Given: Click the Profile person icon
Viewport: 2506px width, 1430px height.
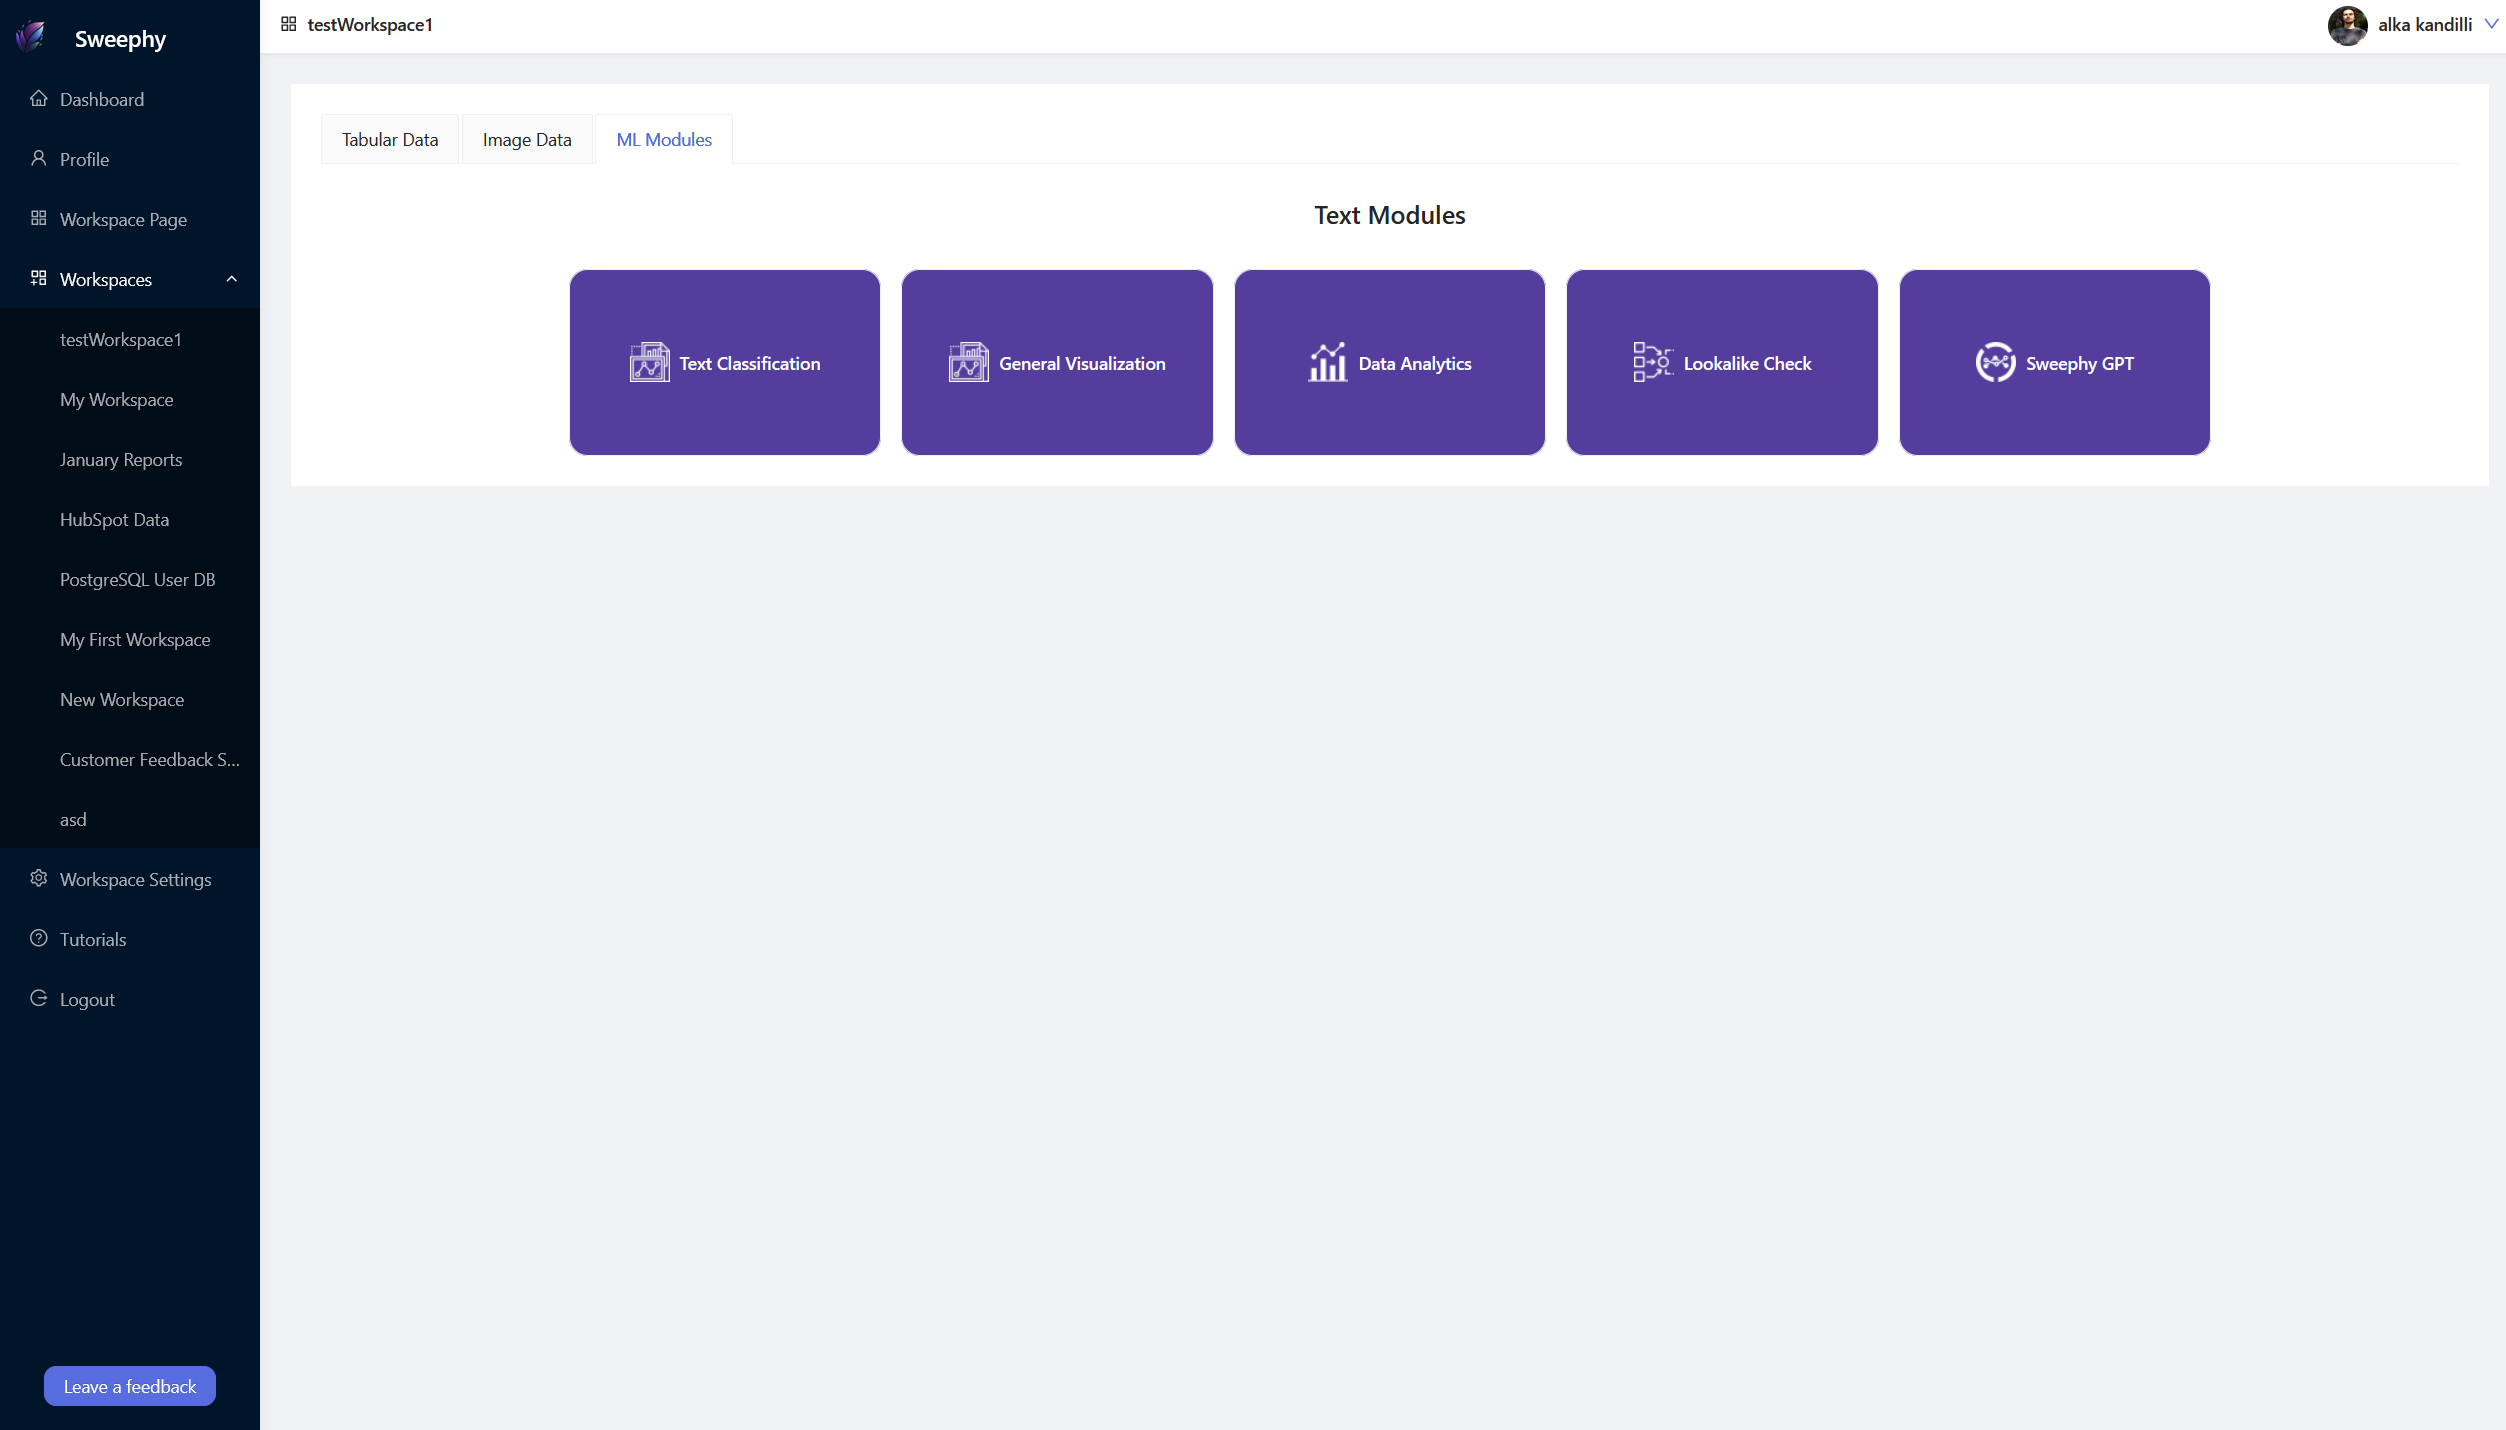Looking at the screenshot, I should coord(39,158).
